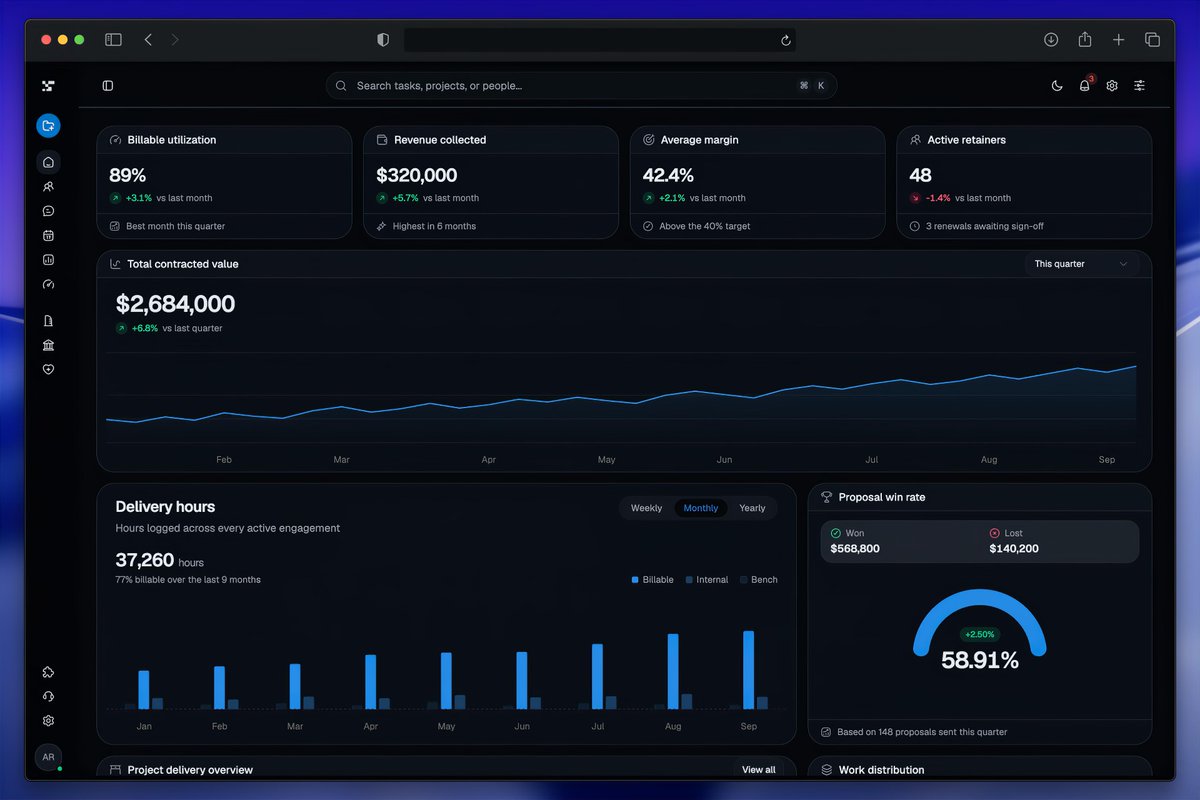Open the This quarter dropdown
This screenshot has height=800, width=1200.
point(1081,264)
